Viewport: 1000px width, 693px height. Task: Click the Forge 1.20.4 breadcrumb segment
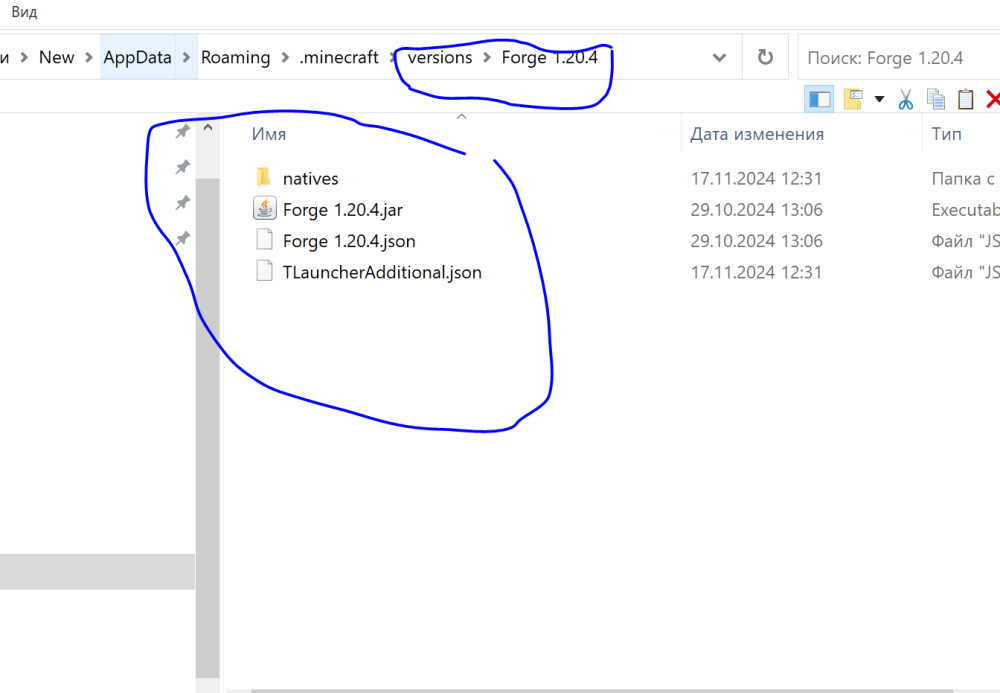coord(550,57)
